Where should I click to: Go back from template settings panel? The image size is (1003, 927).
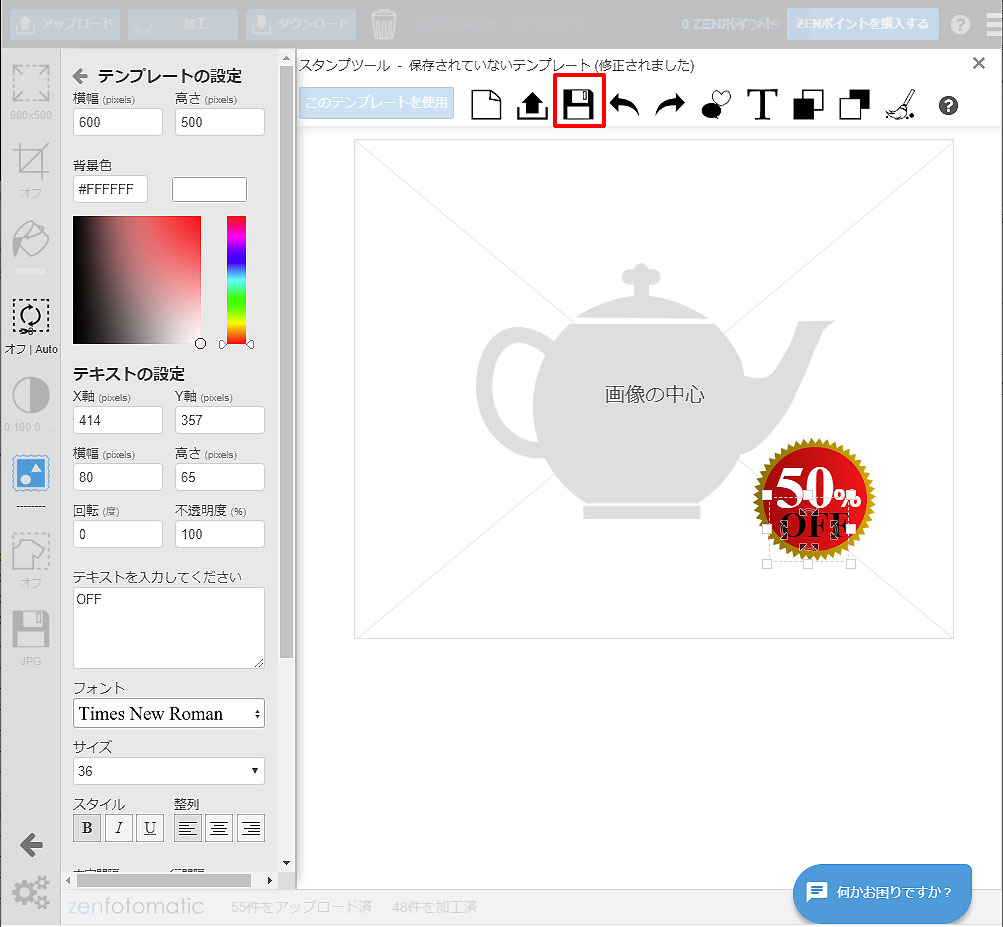click(81, 76)
